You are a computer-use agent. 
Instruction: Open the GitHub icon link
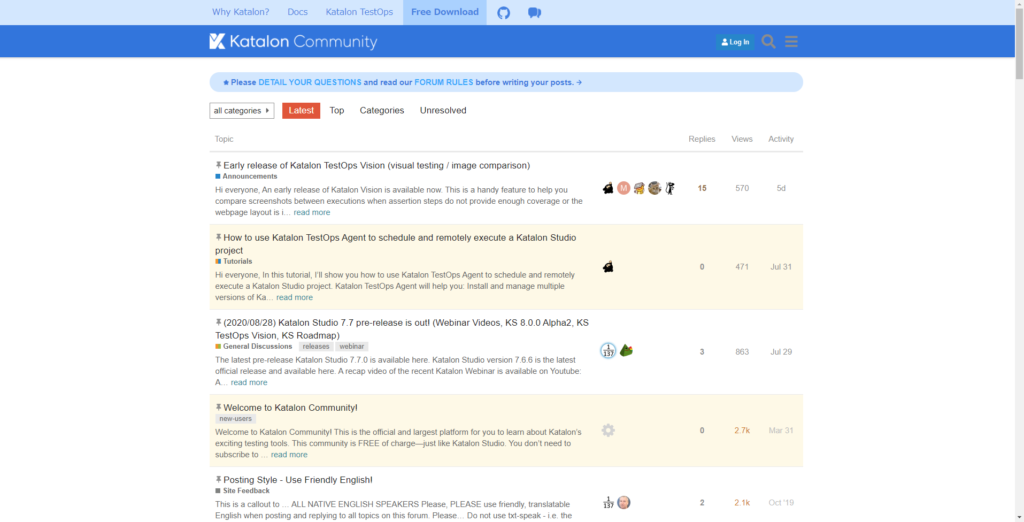[504, 12]
